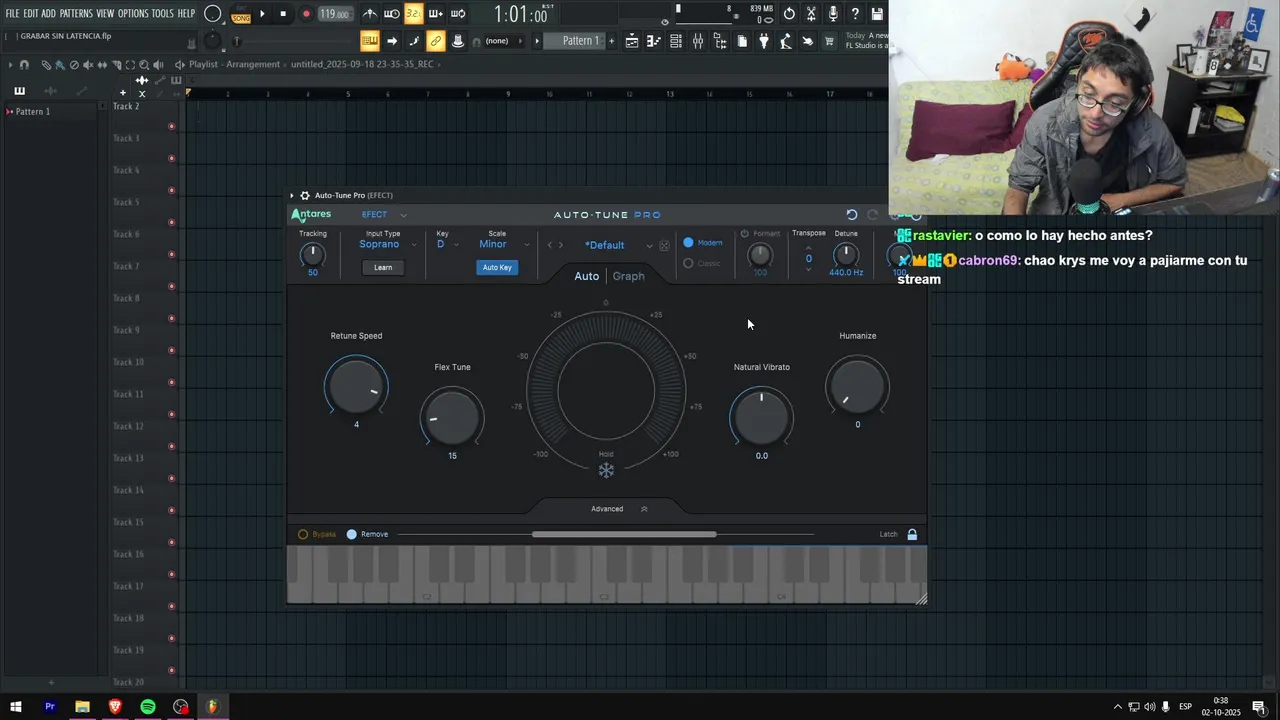The width and height of the screenshot is (1280, 720).
Task: Click the Learn button
Action: pos(383,267)
